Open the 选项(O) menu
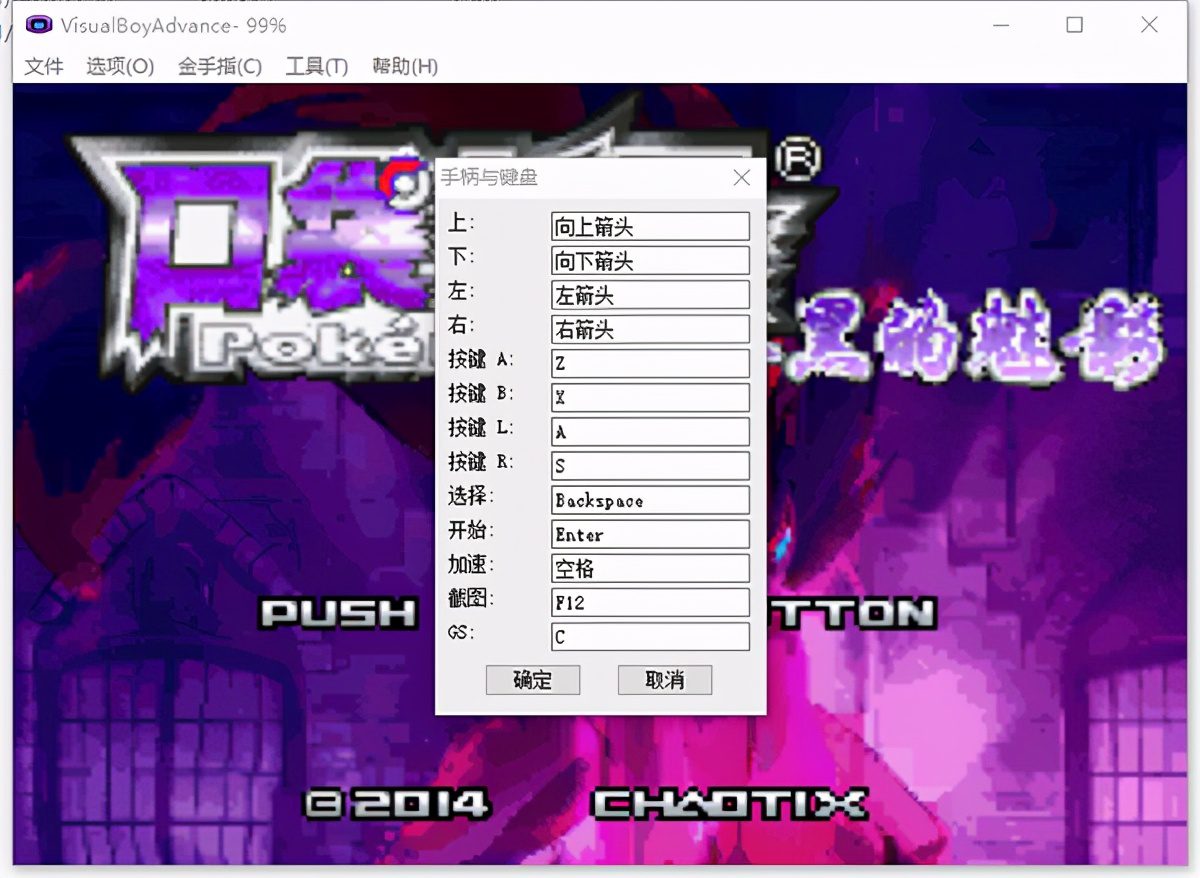 coord(120,67)
